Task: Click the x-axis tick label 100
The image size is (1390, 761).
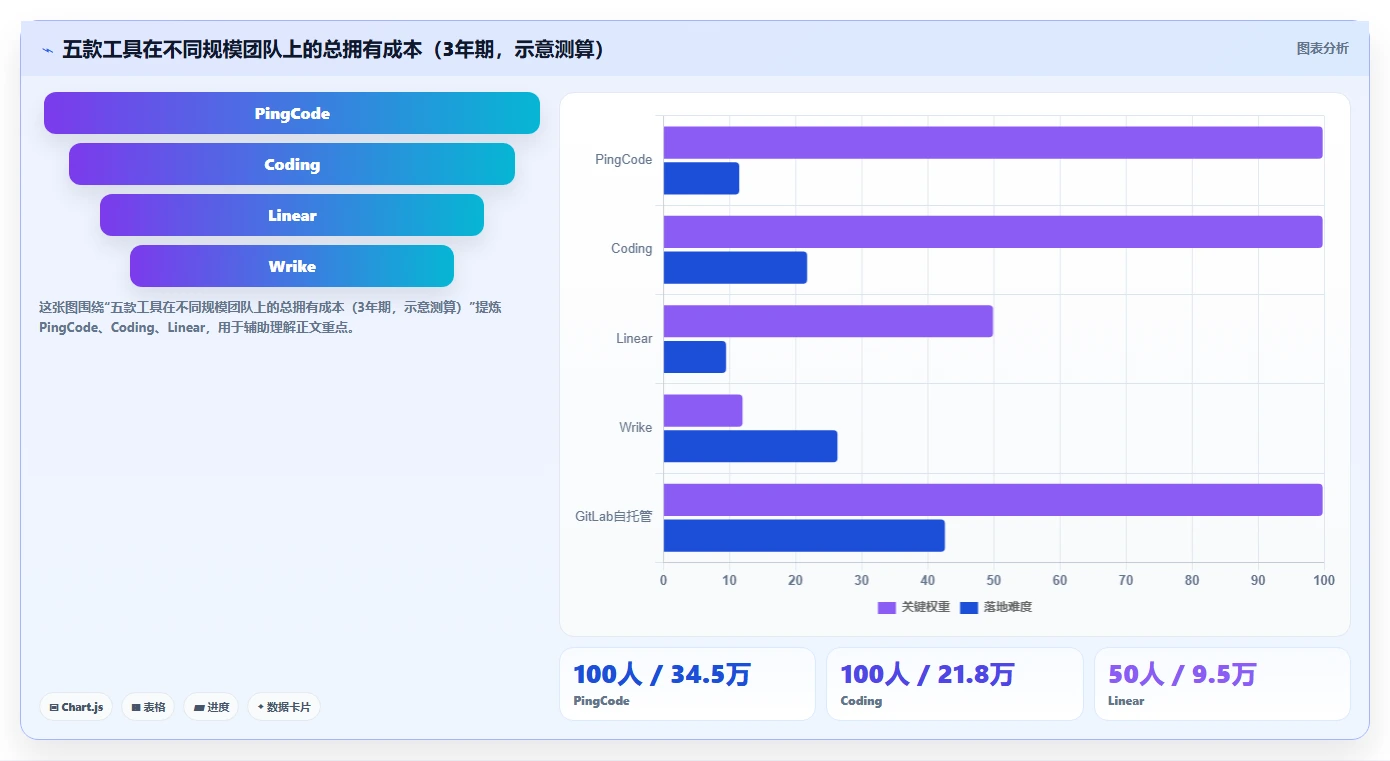Action: tap(1323, 581)
